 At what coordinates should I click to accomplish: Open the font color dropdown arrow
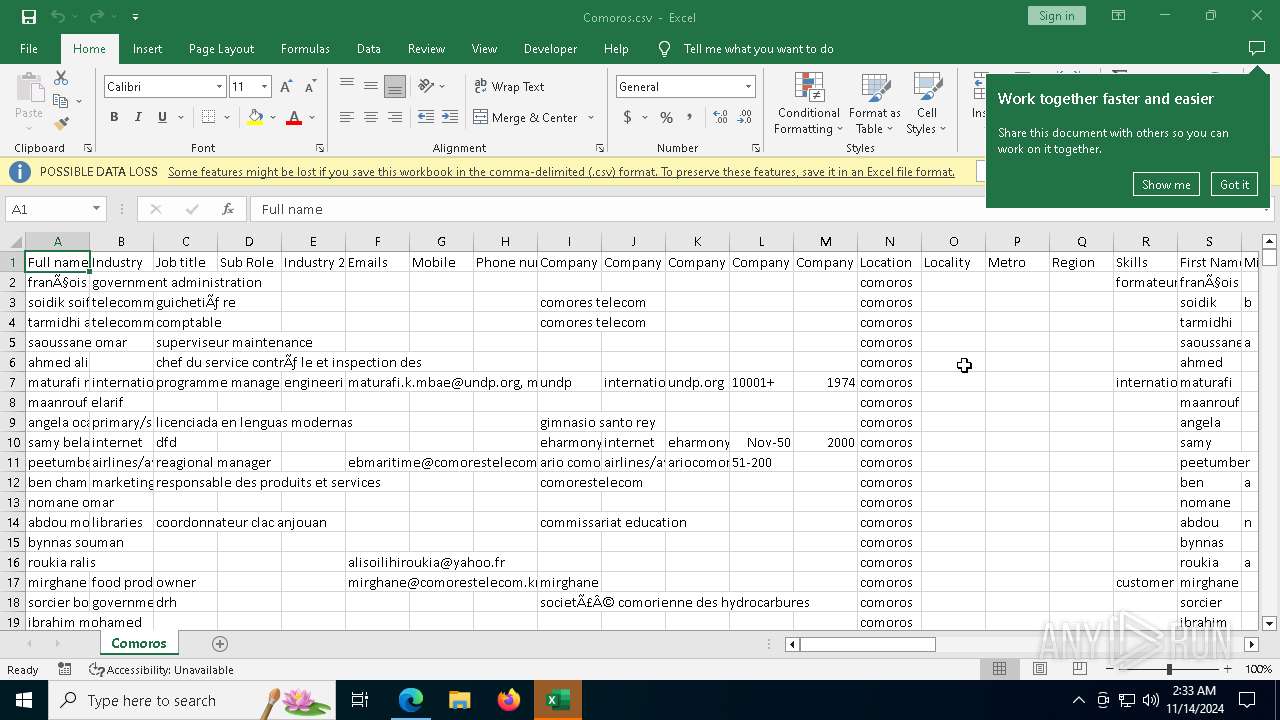pyautogui.click(x=312, y=117)
